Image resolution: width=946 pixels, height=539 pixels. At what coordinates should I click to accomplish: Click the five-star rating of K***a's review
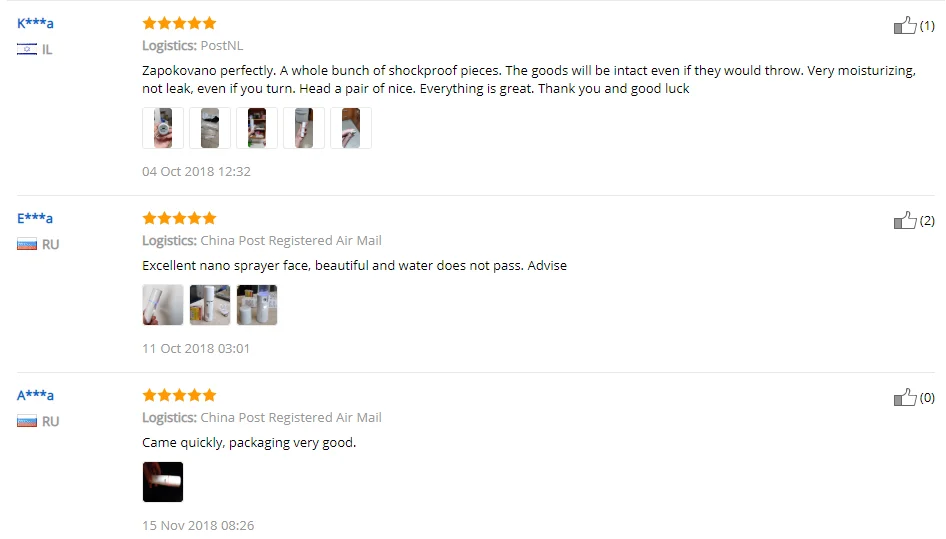click(x=179, y=24)
